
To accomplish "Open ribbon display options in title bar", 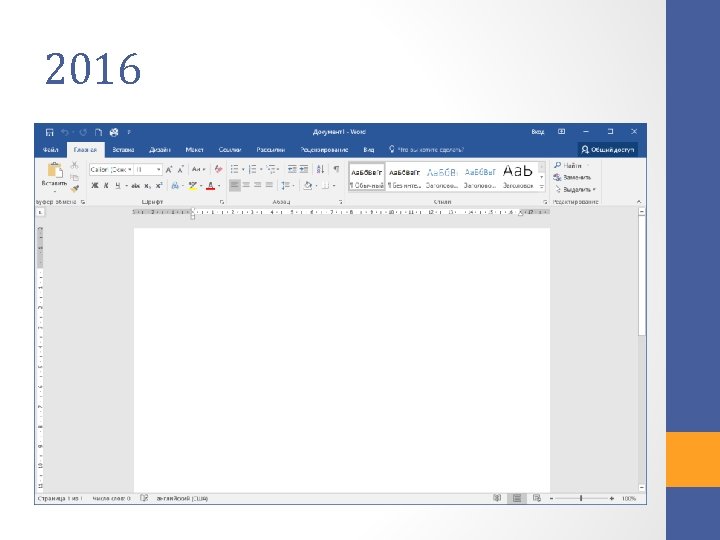I will tap(561, 131).
